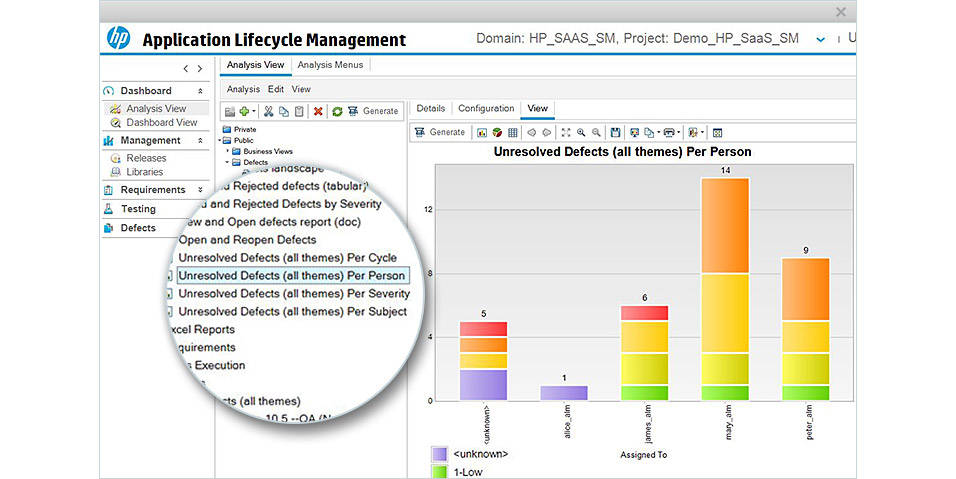Open the Edit menu

[276, 89]
